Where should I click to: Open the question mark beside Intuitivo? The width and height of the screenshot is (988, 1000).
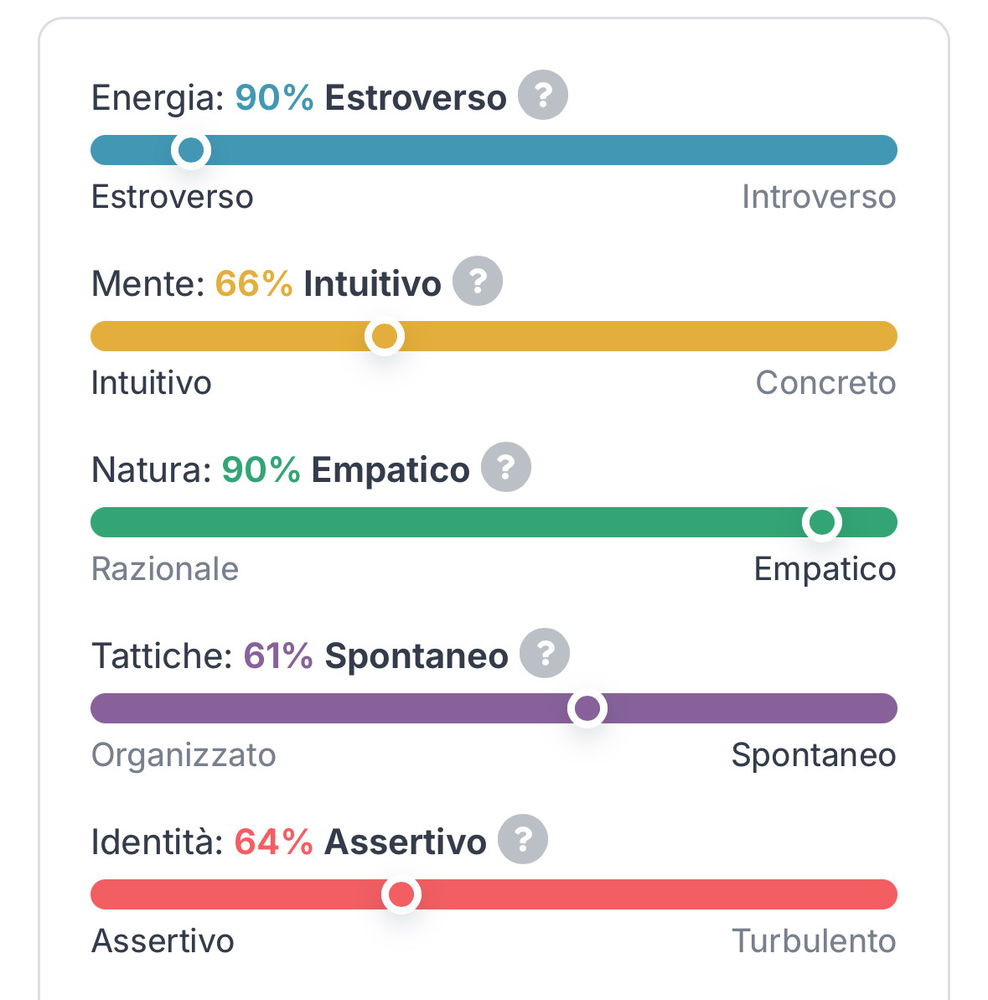pos(478,281)
